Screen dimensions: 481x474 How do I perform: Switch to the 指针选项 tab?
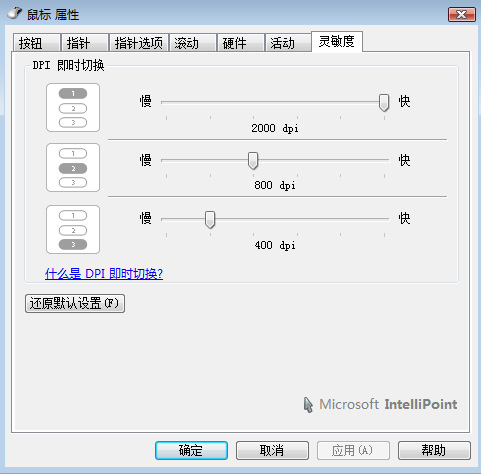(139, 43)
